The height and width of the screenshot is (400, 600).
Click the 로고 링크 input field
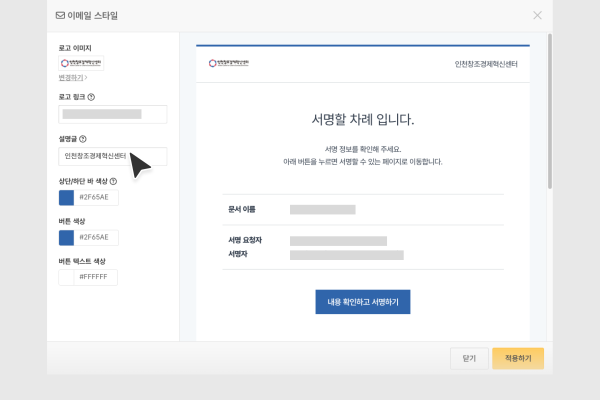coord(112,114)
